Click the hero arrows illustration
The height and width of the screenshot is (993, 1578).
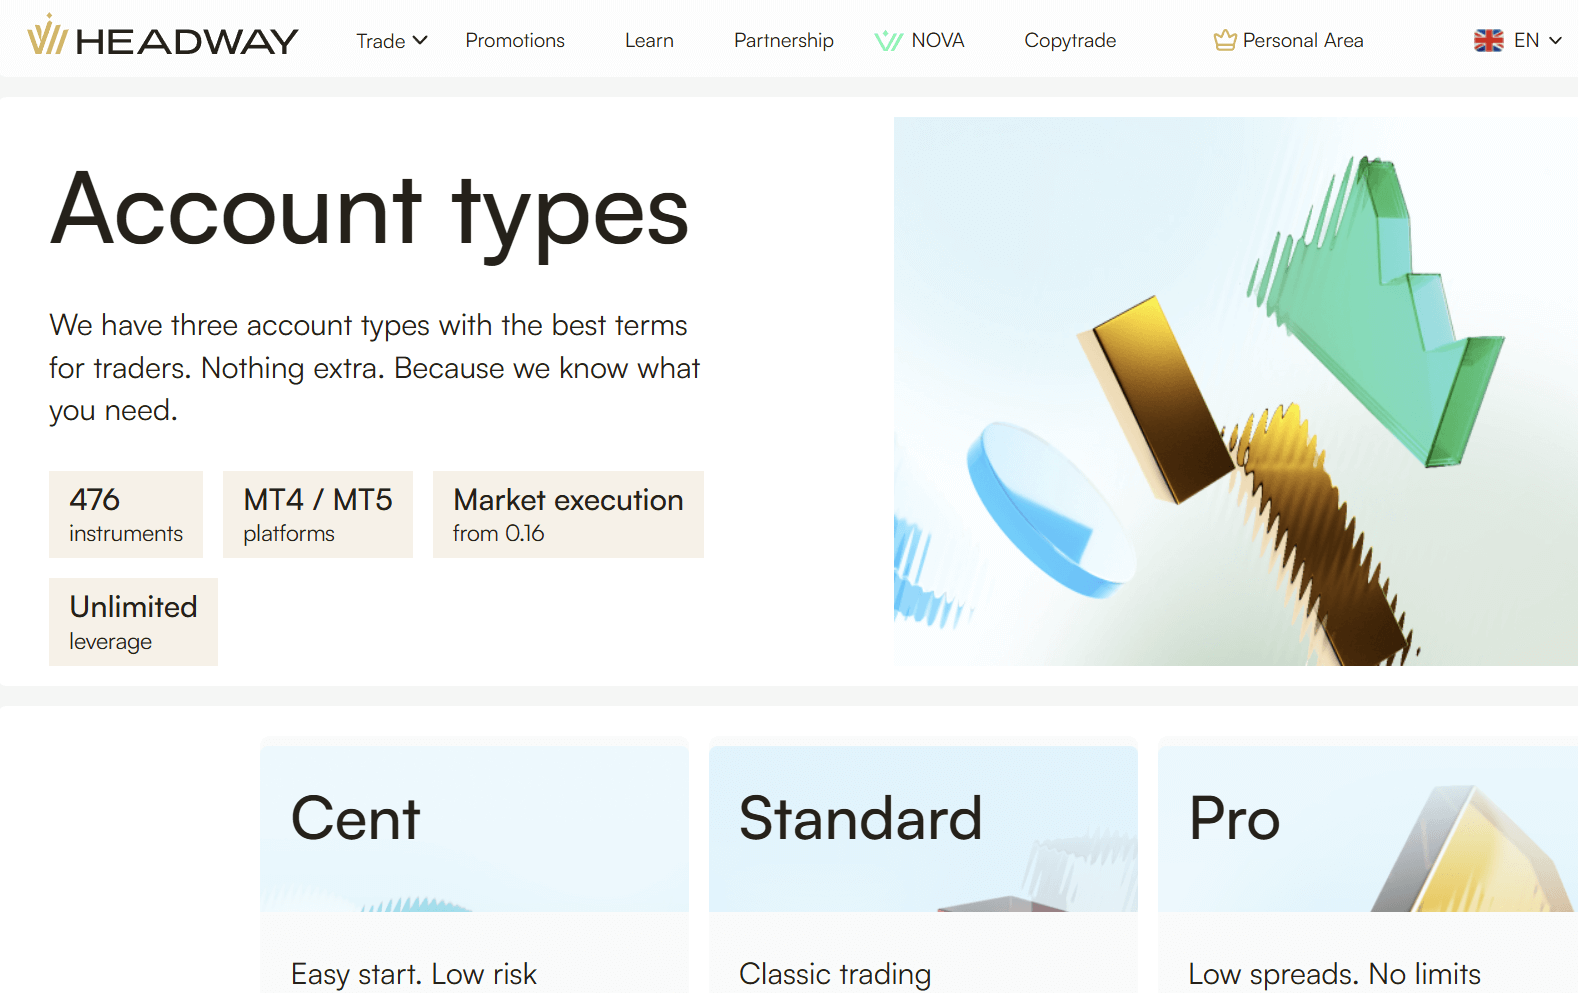point(1236,391)
